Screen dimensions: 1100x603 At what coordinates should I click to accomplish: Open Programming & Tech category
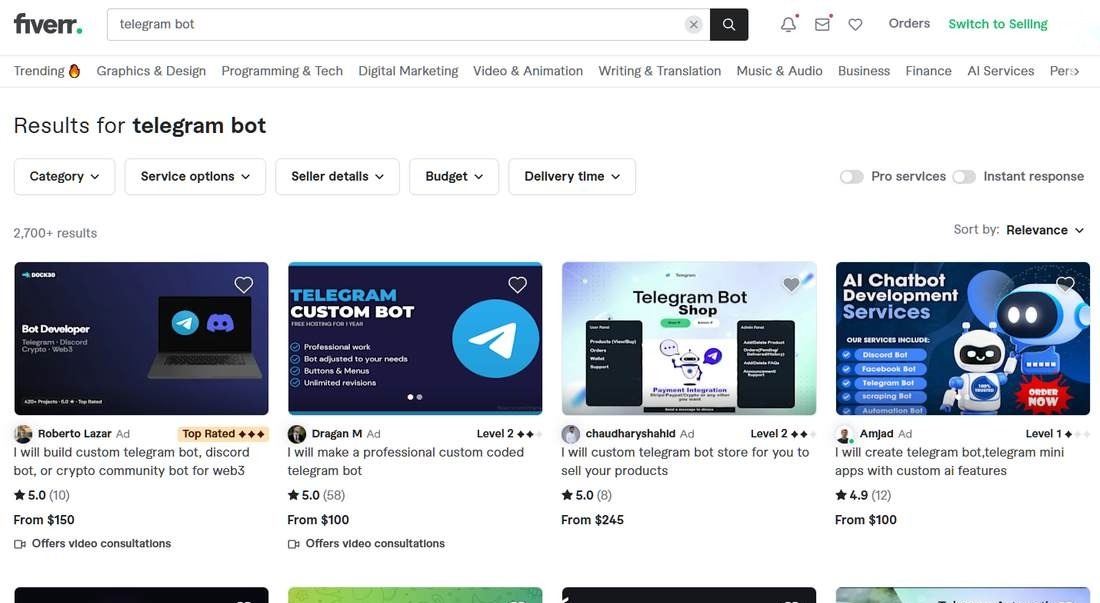point(282,71)
